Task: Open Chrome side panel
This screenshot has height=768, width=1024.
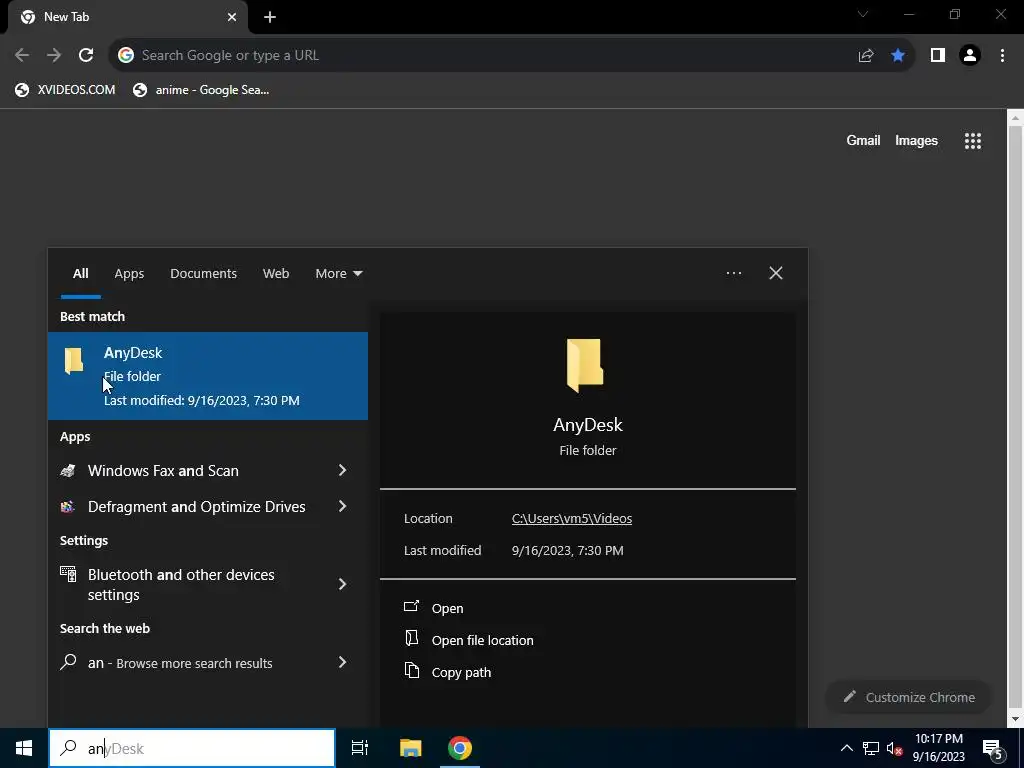Action: [x=938, y=56]
